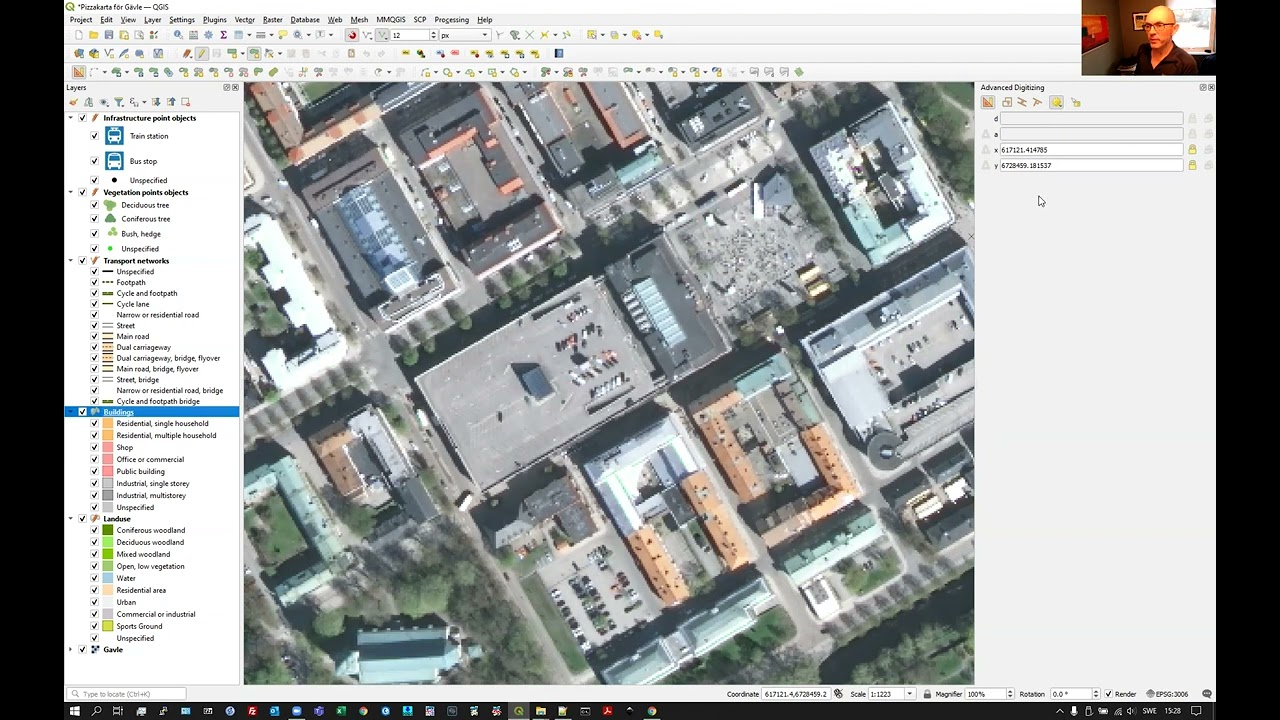Save project with floppy disk toolbar icon
Viewport: 1280px width, 720px height.
[x=109, y=35]
